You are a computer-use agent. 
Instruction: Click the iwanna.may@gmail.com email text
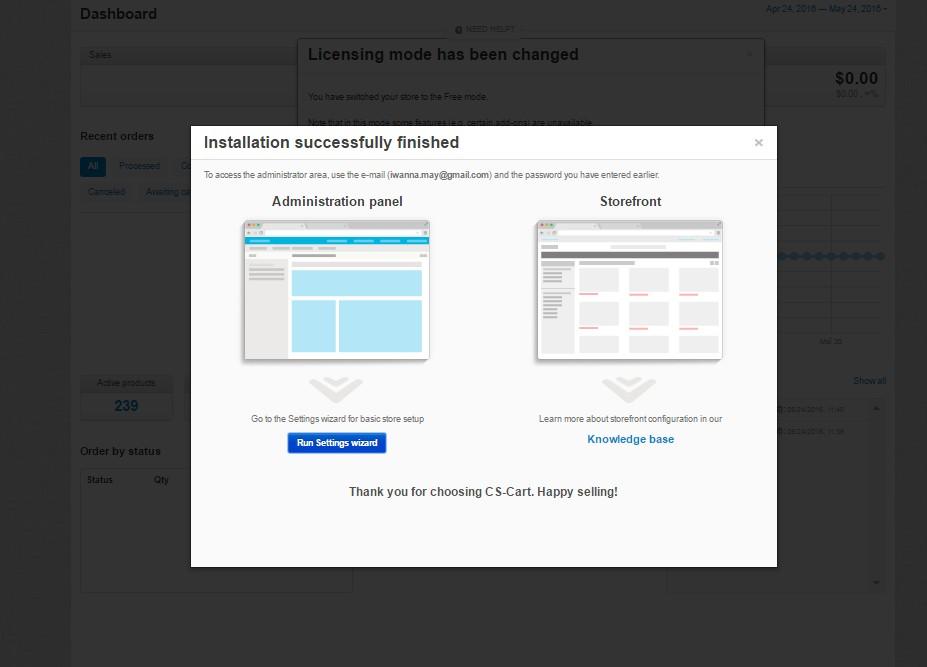coord(439,175)
